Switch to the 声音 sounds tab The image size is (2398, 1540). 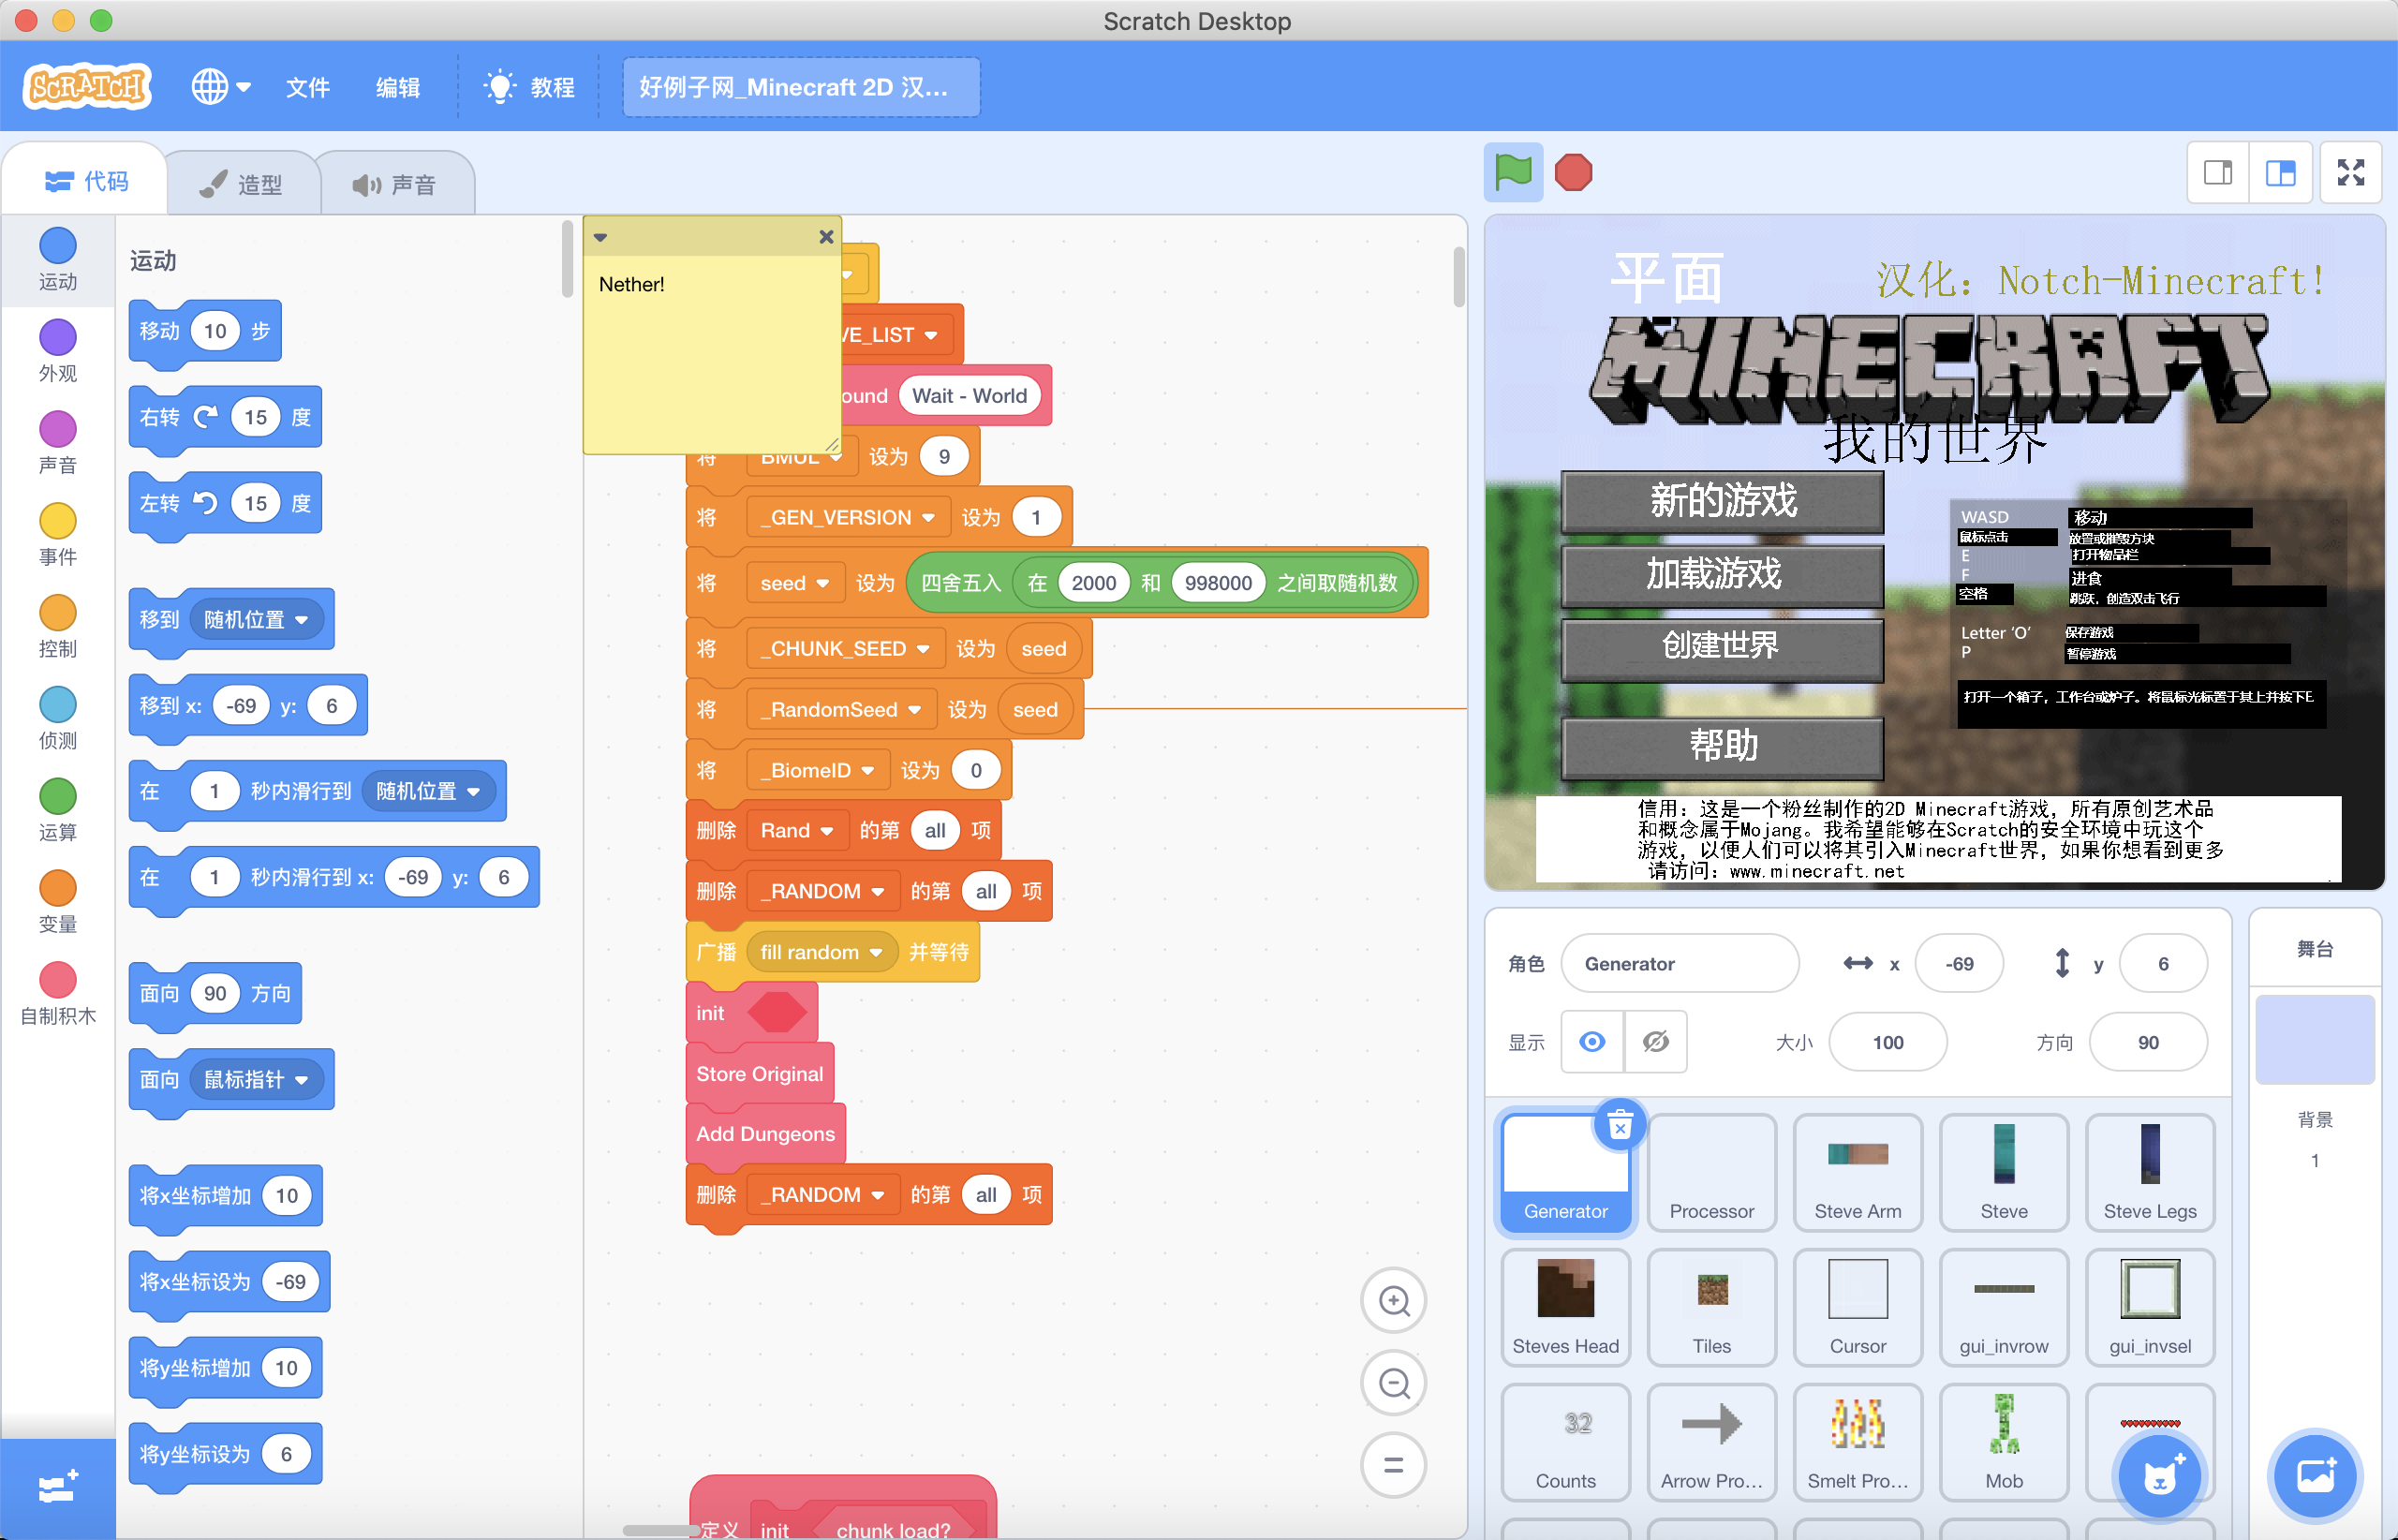[x=395, y=185]
